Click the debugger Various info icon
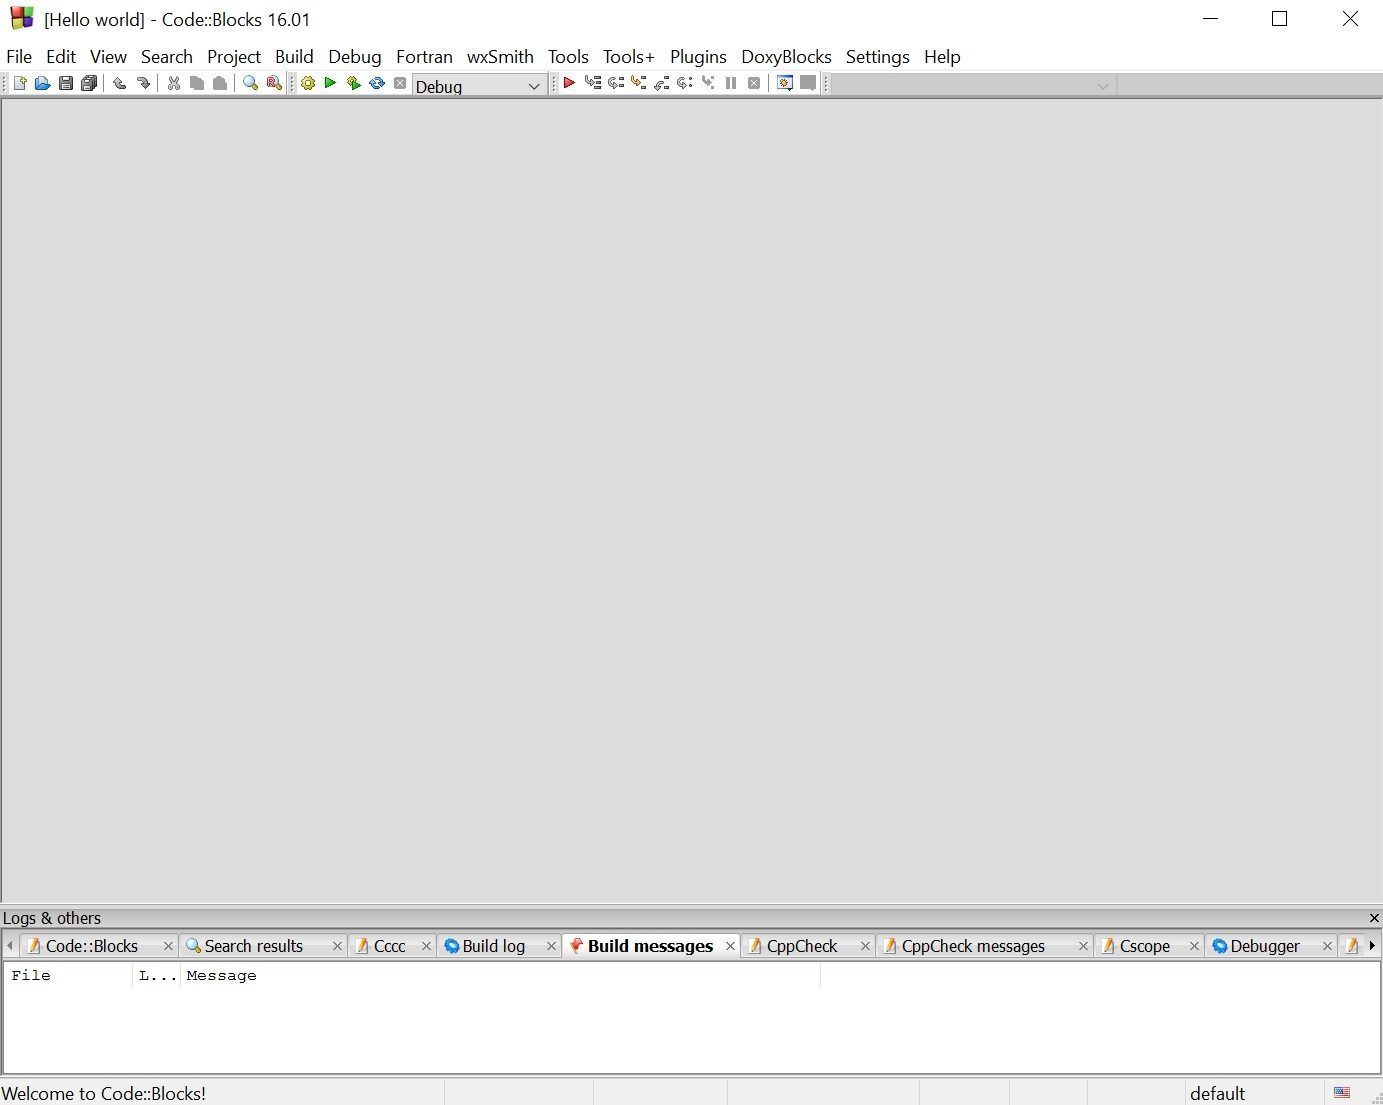 [808, 84]
